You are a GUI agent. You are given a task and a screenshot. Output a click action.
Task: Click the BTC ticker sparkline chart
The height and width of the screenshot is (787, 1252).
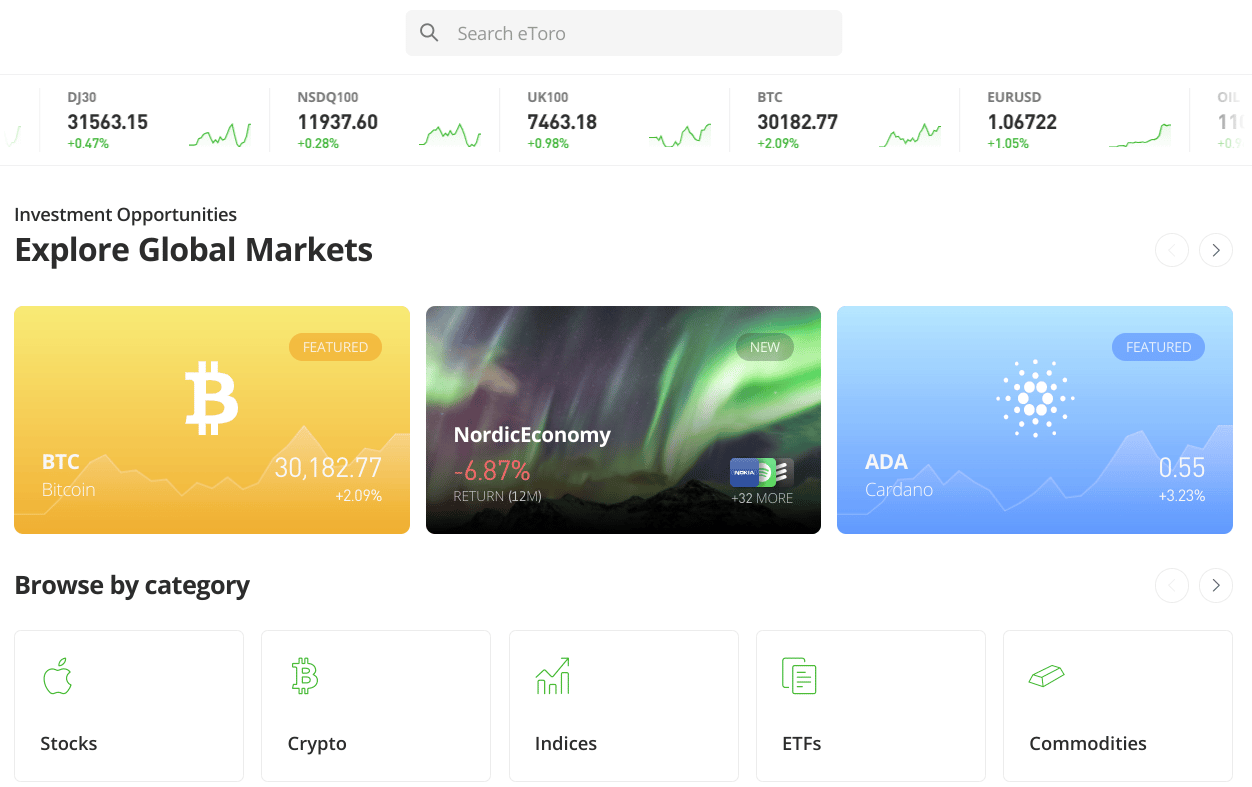(910, 135)
